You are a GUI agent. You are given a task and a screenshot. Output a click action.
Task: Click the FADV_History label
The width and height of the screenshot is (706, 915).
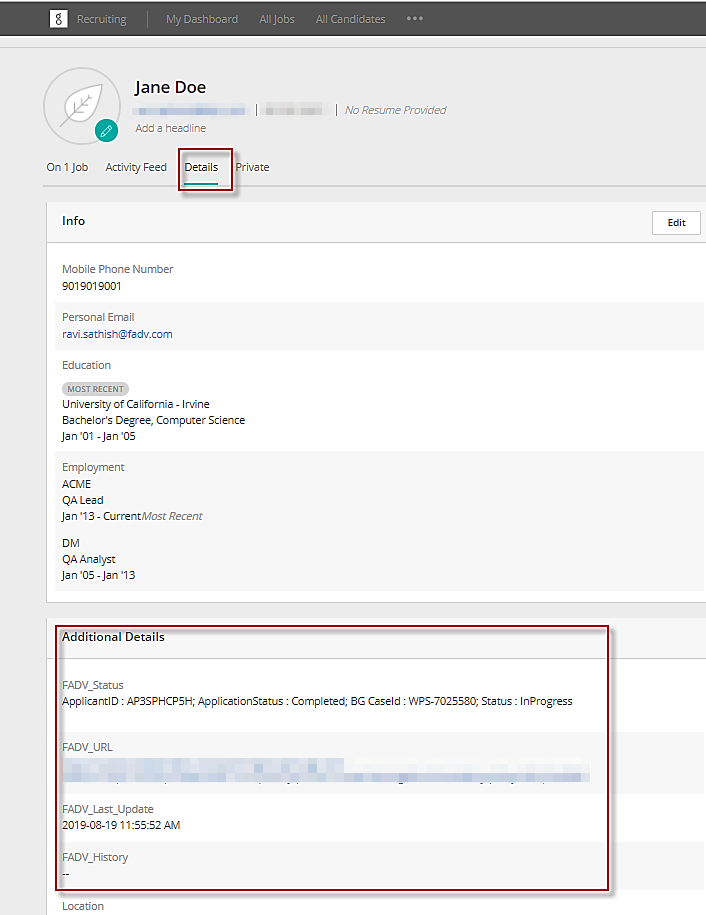point(95,857)
